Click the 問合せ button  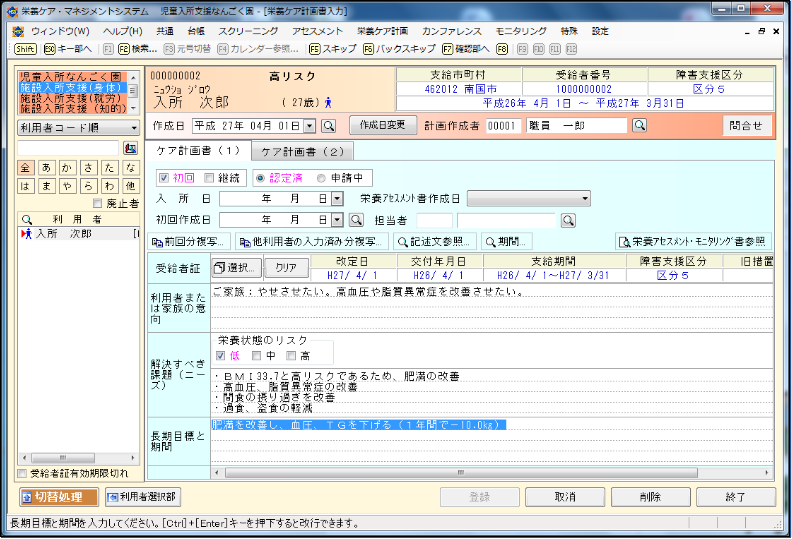coord(745,126)
